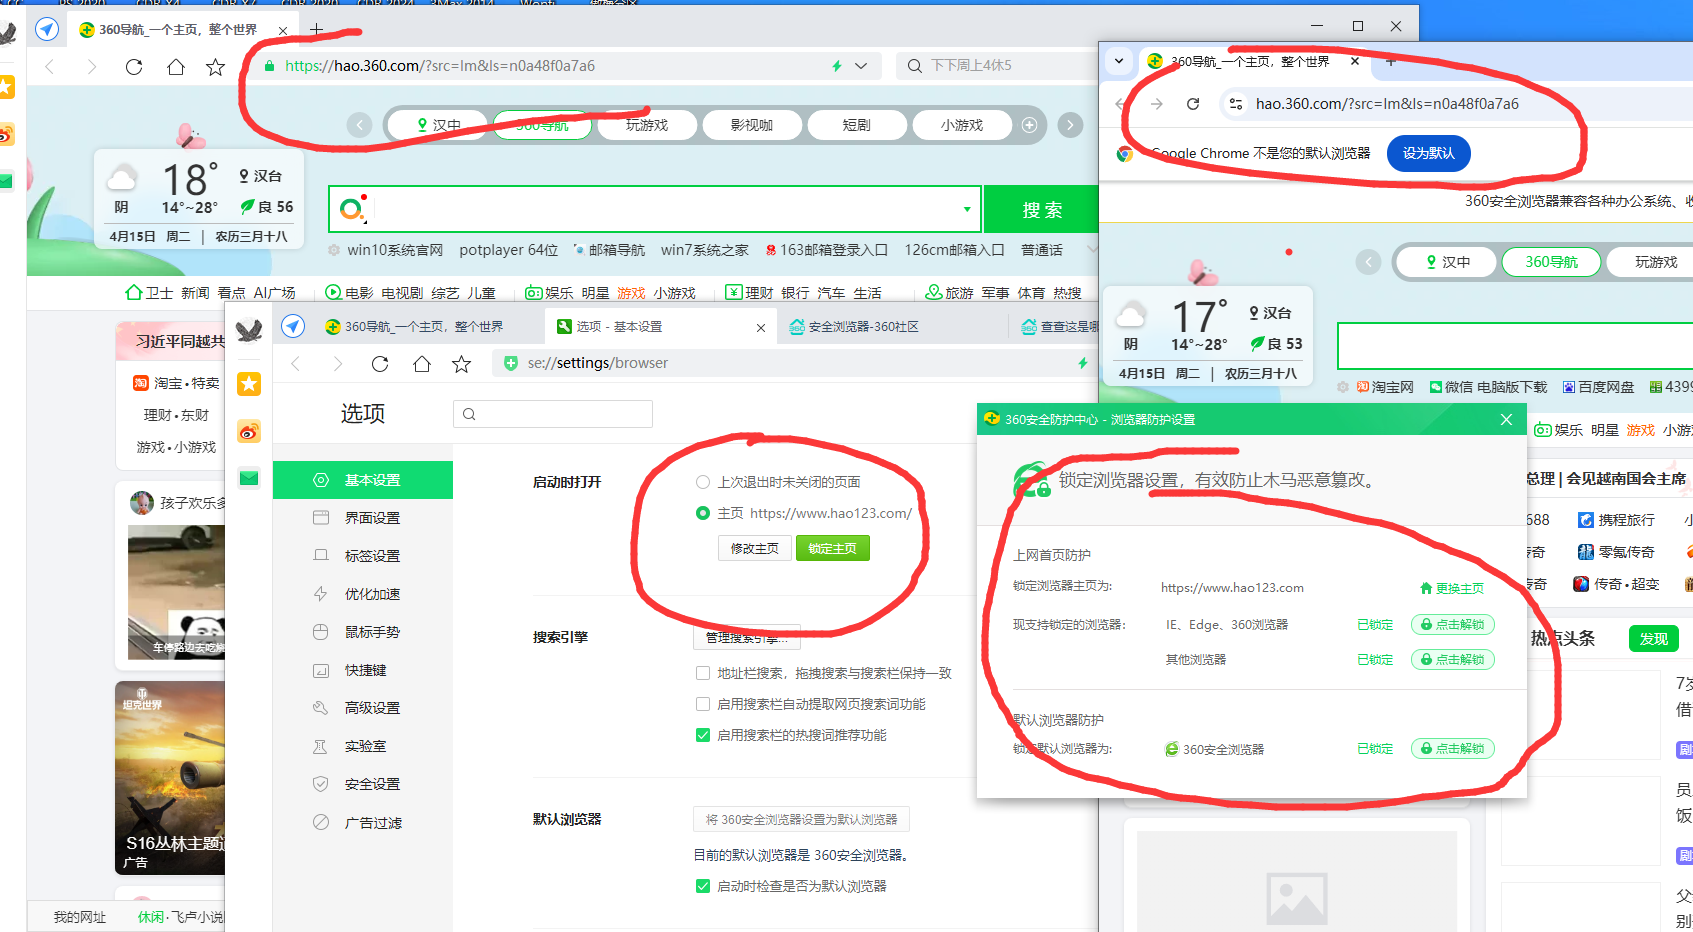Open 安全设置 in options sidebar
The height and width of the screenshot is (932, 1693).
click(363, 784)
